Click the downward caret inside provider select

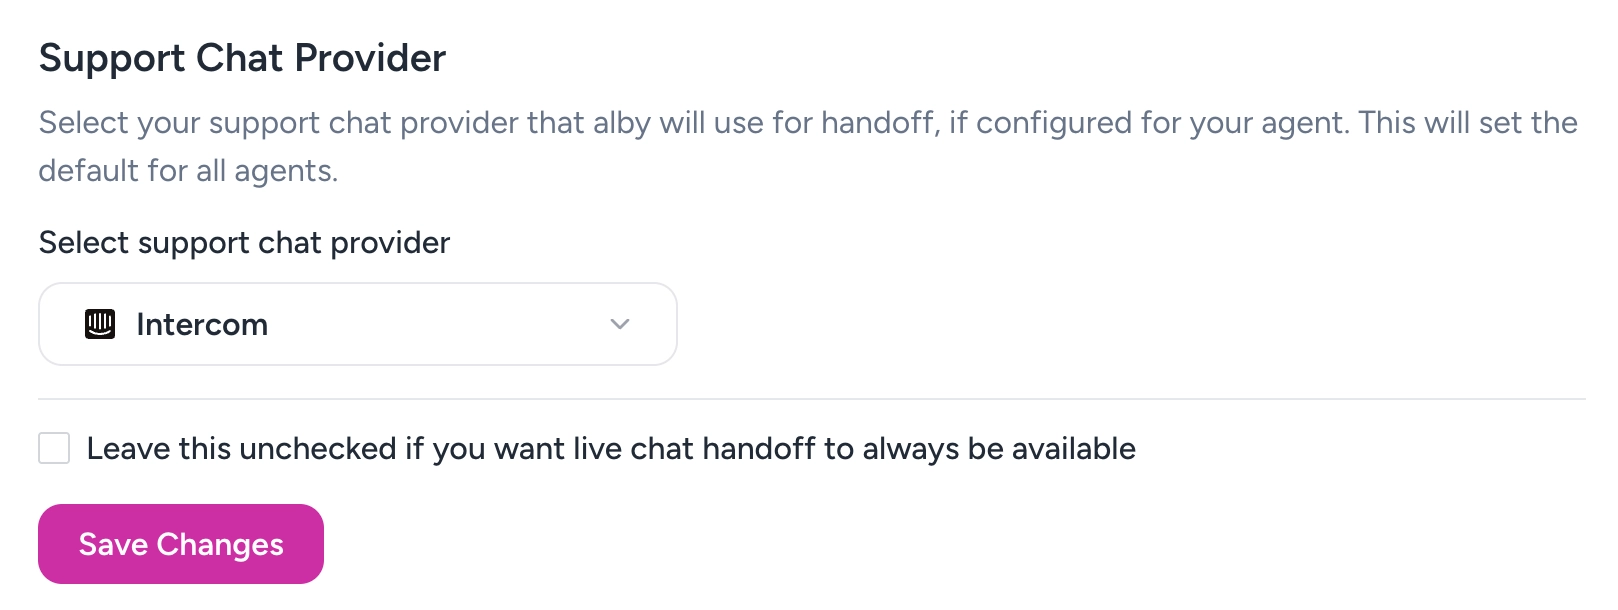620,324
